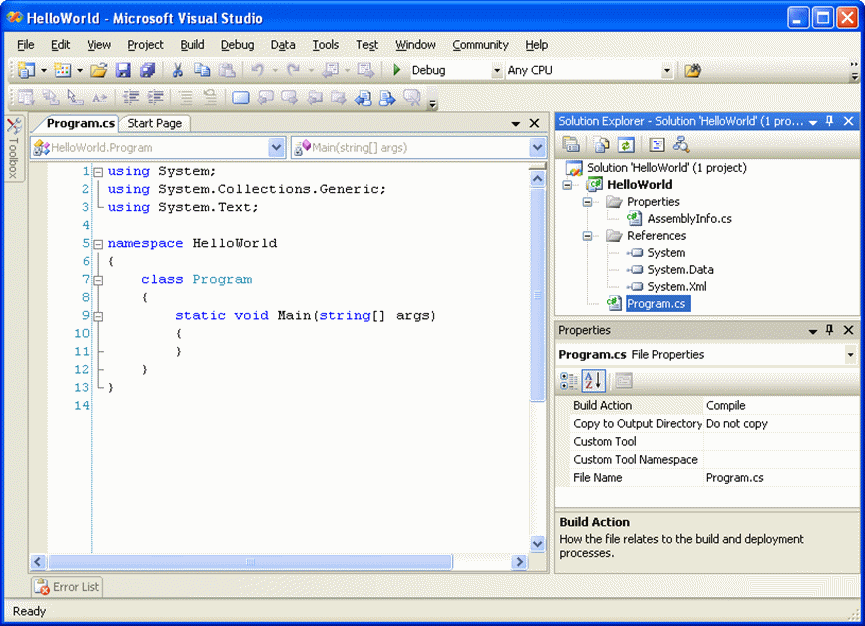This screenshot has height=626, width=865.
Task: Select the Program.cs editor tab
Action: click(x=81, y=123)
